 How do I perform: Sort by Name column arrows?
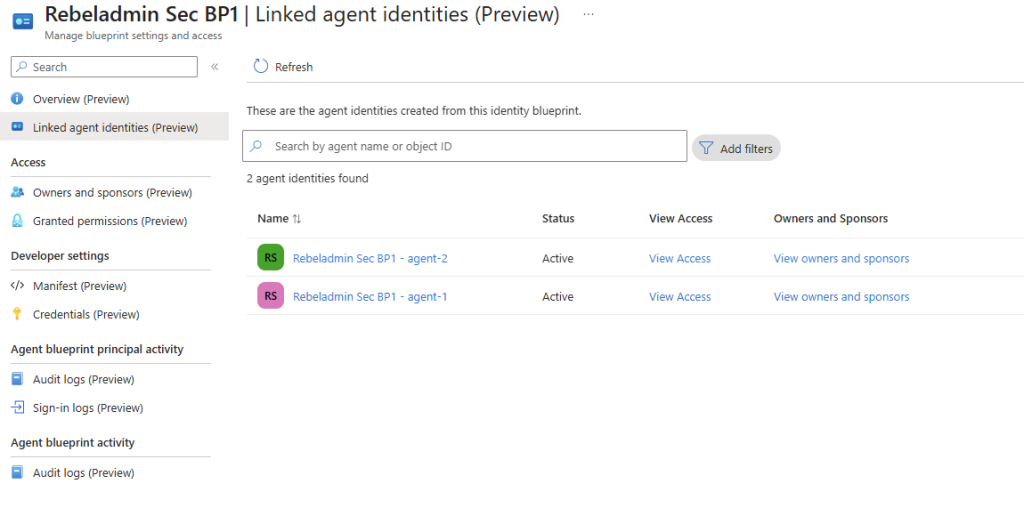click(x=296, y=219)
